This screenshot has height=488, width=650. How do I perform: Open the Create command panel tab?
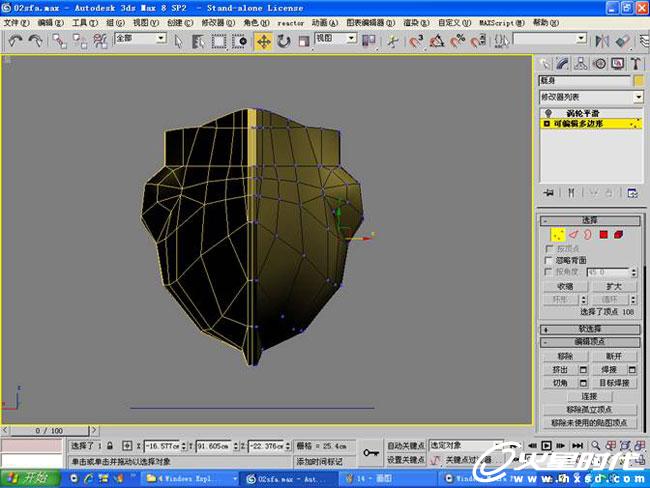[x=544, y=64]
